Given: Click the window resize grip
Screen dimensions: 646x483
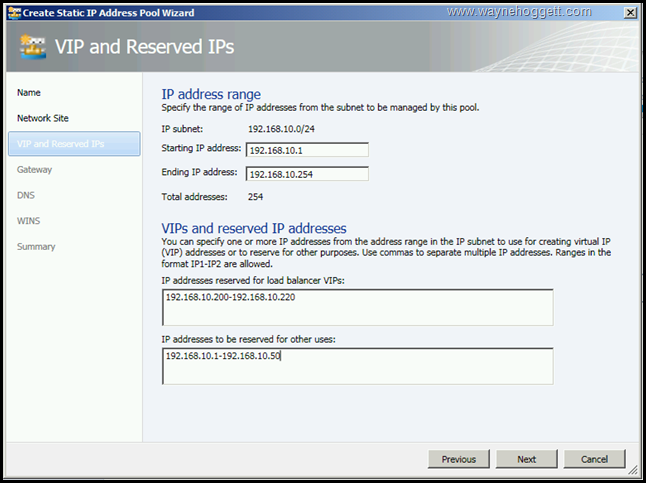Looking at the screenshot, I should point(631,468).
